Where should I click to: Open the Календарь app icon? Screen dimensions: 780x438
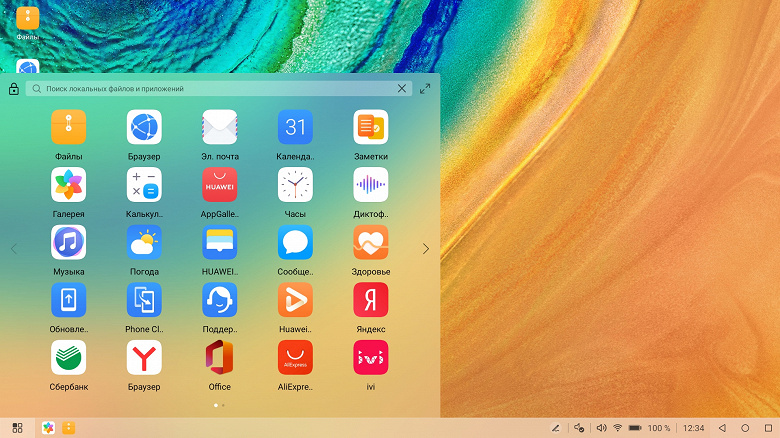[295, 127]
